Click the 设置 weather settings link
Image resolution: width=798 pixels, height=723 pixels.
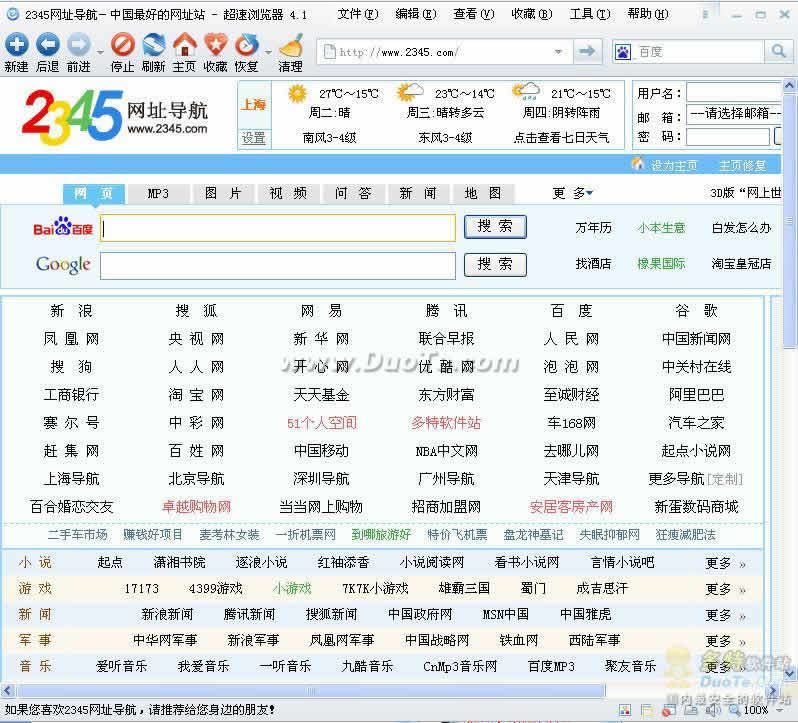tap(253, 138)
